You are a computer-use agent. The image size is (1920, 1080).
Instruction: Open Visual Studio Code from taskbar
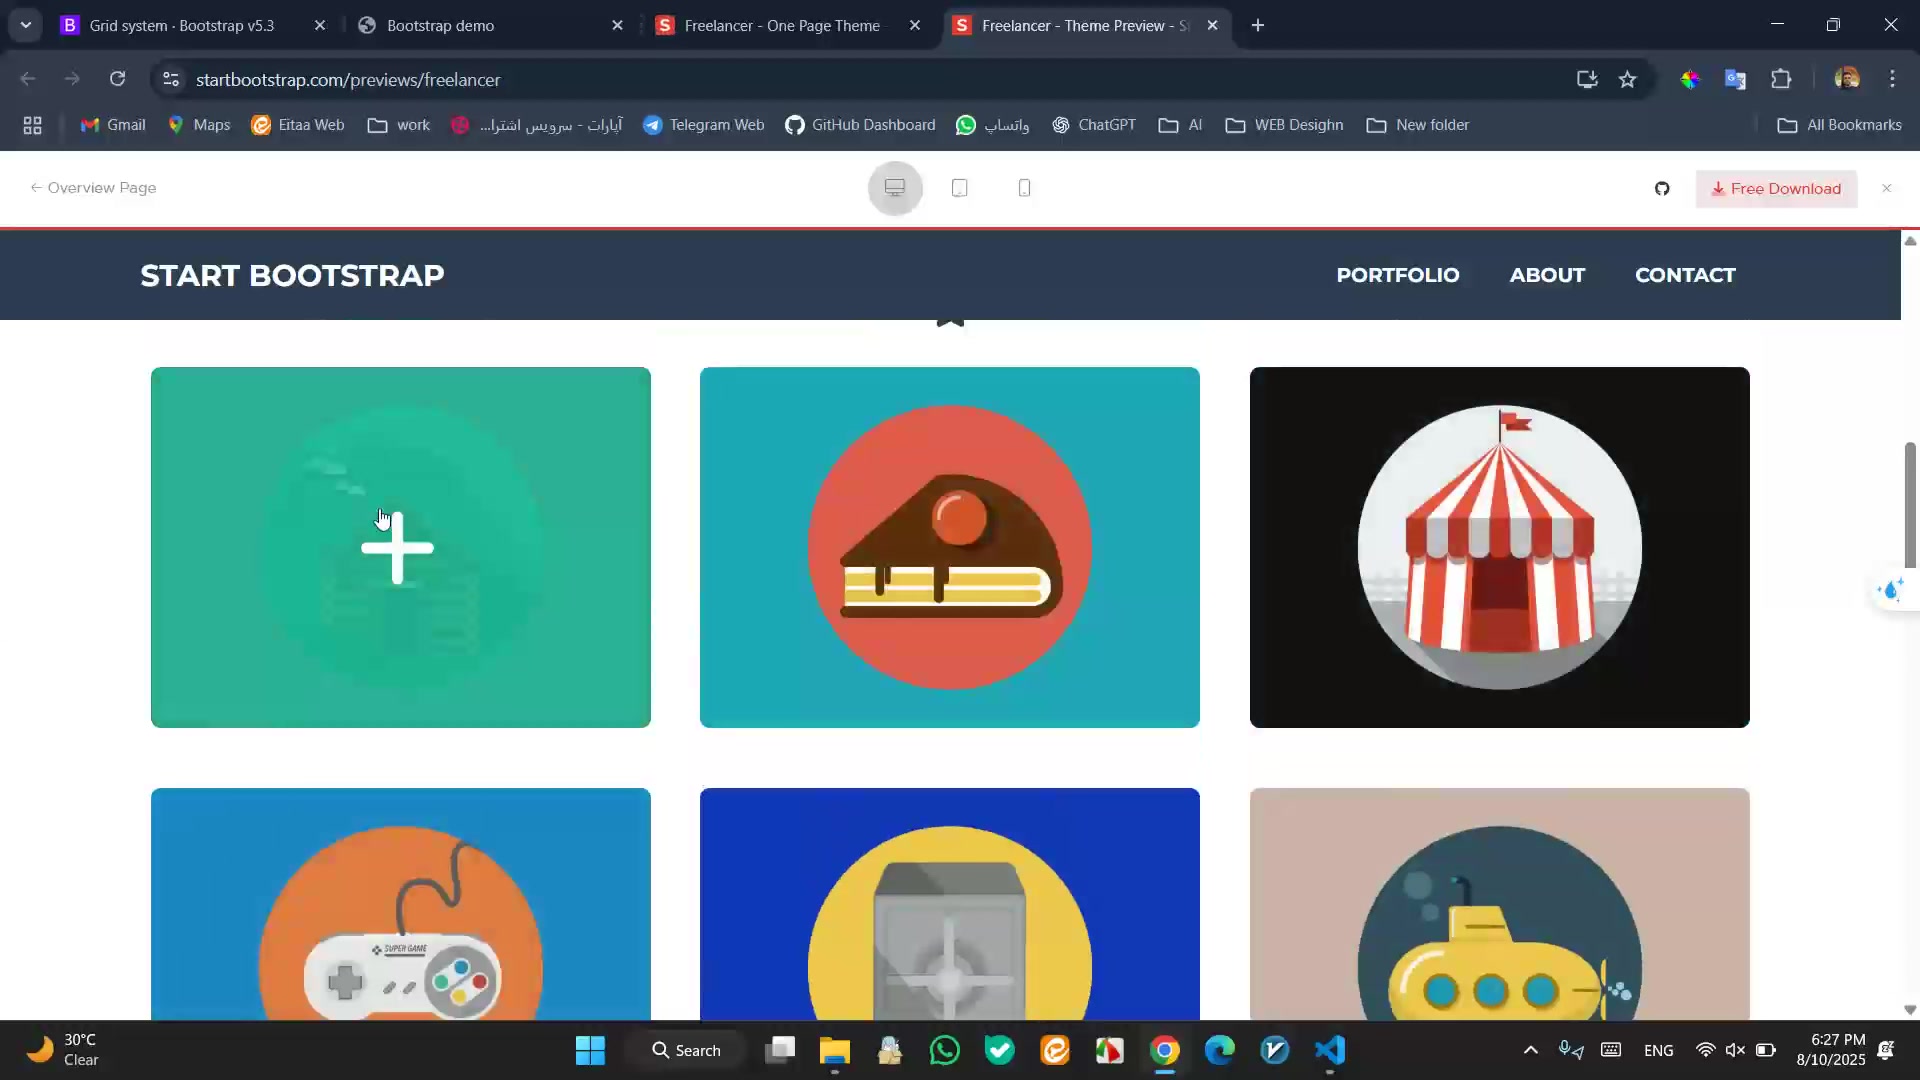tap(1329, 1050)
